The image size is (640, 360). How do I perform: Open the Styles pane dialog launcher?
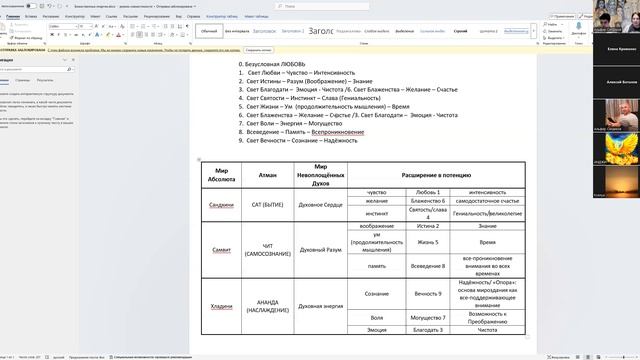pyautogui.click(x=538, y=43)
